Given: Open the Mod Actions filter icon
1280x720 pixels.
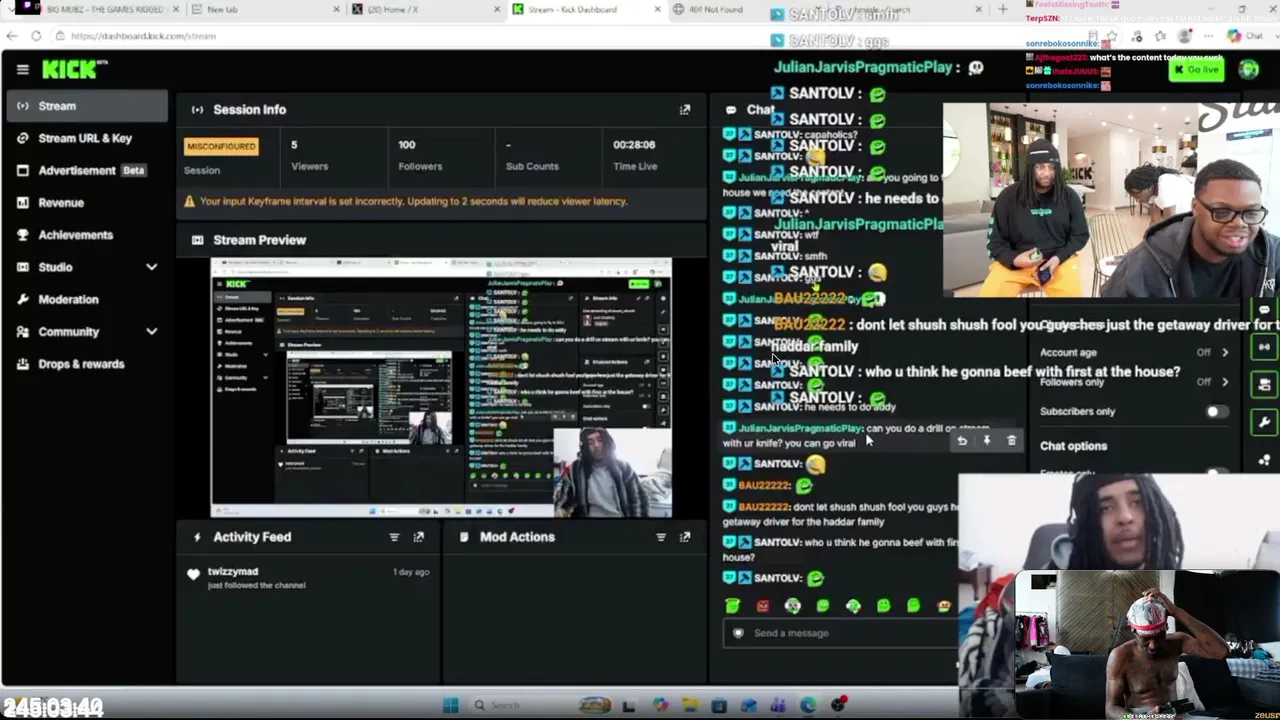Looking at the screenshot, I should (660, 537).
